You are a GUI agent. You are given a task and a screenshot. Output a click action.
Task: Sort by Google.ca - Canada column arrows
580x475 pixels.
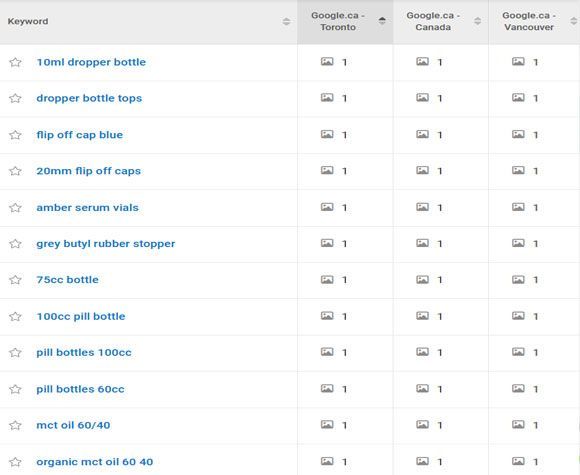pyautogui.click(x=478, y=21)
